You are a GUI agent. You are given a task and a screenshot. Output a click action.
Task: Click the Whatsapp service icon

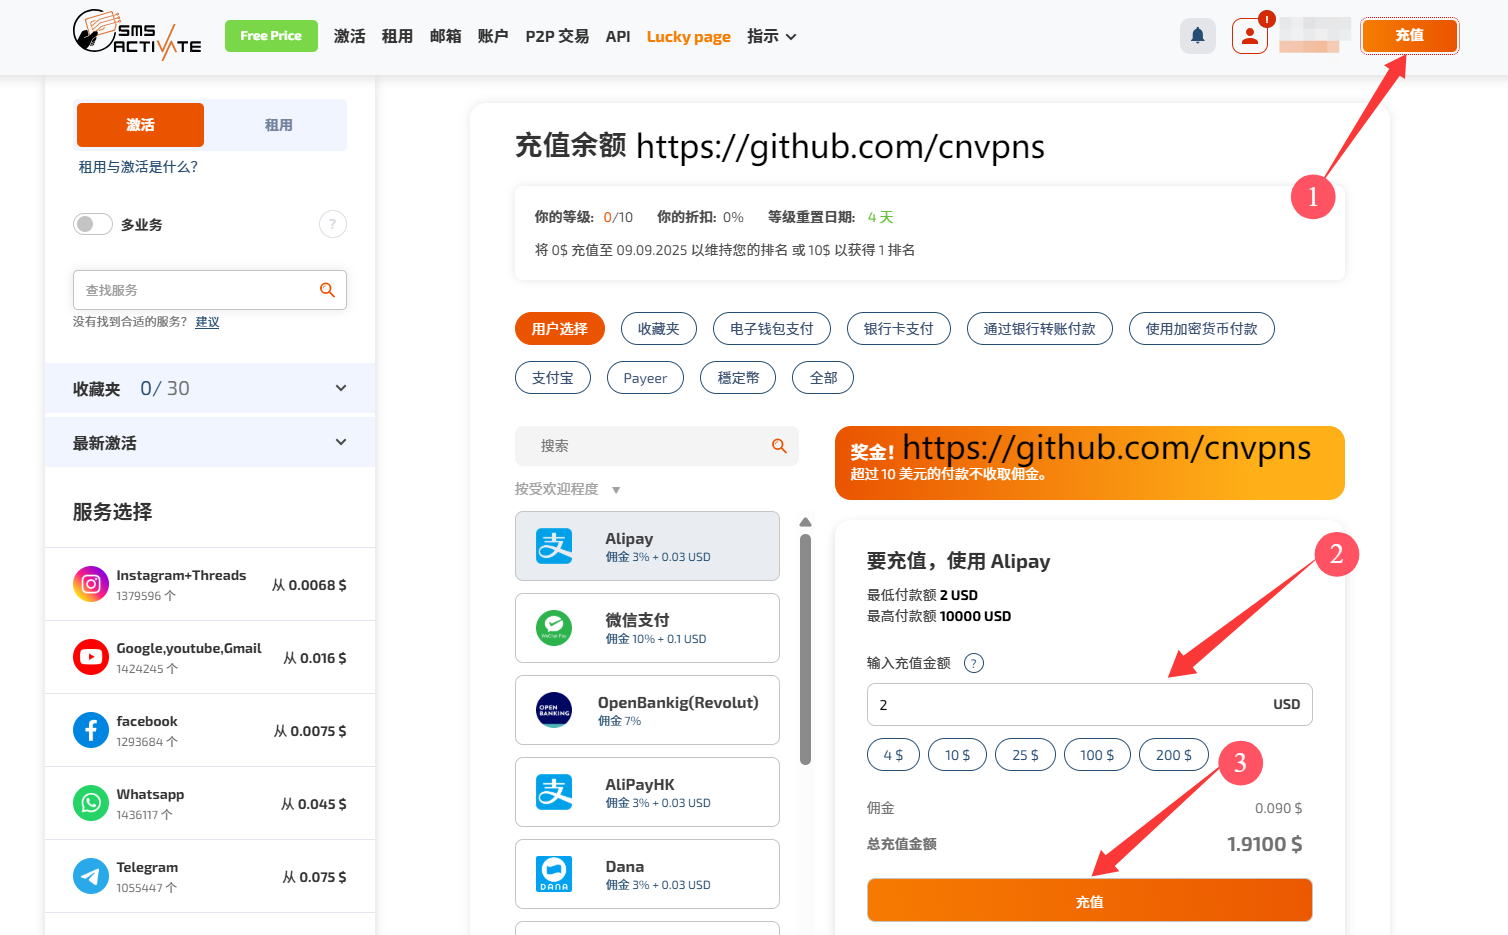point(91,803)
